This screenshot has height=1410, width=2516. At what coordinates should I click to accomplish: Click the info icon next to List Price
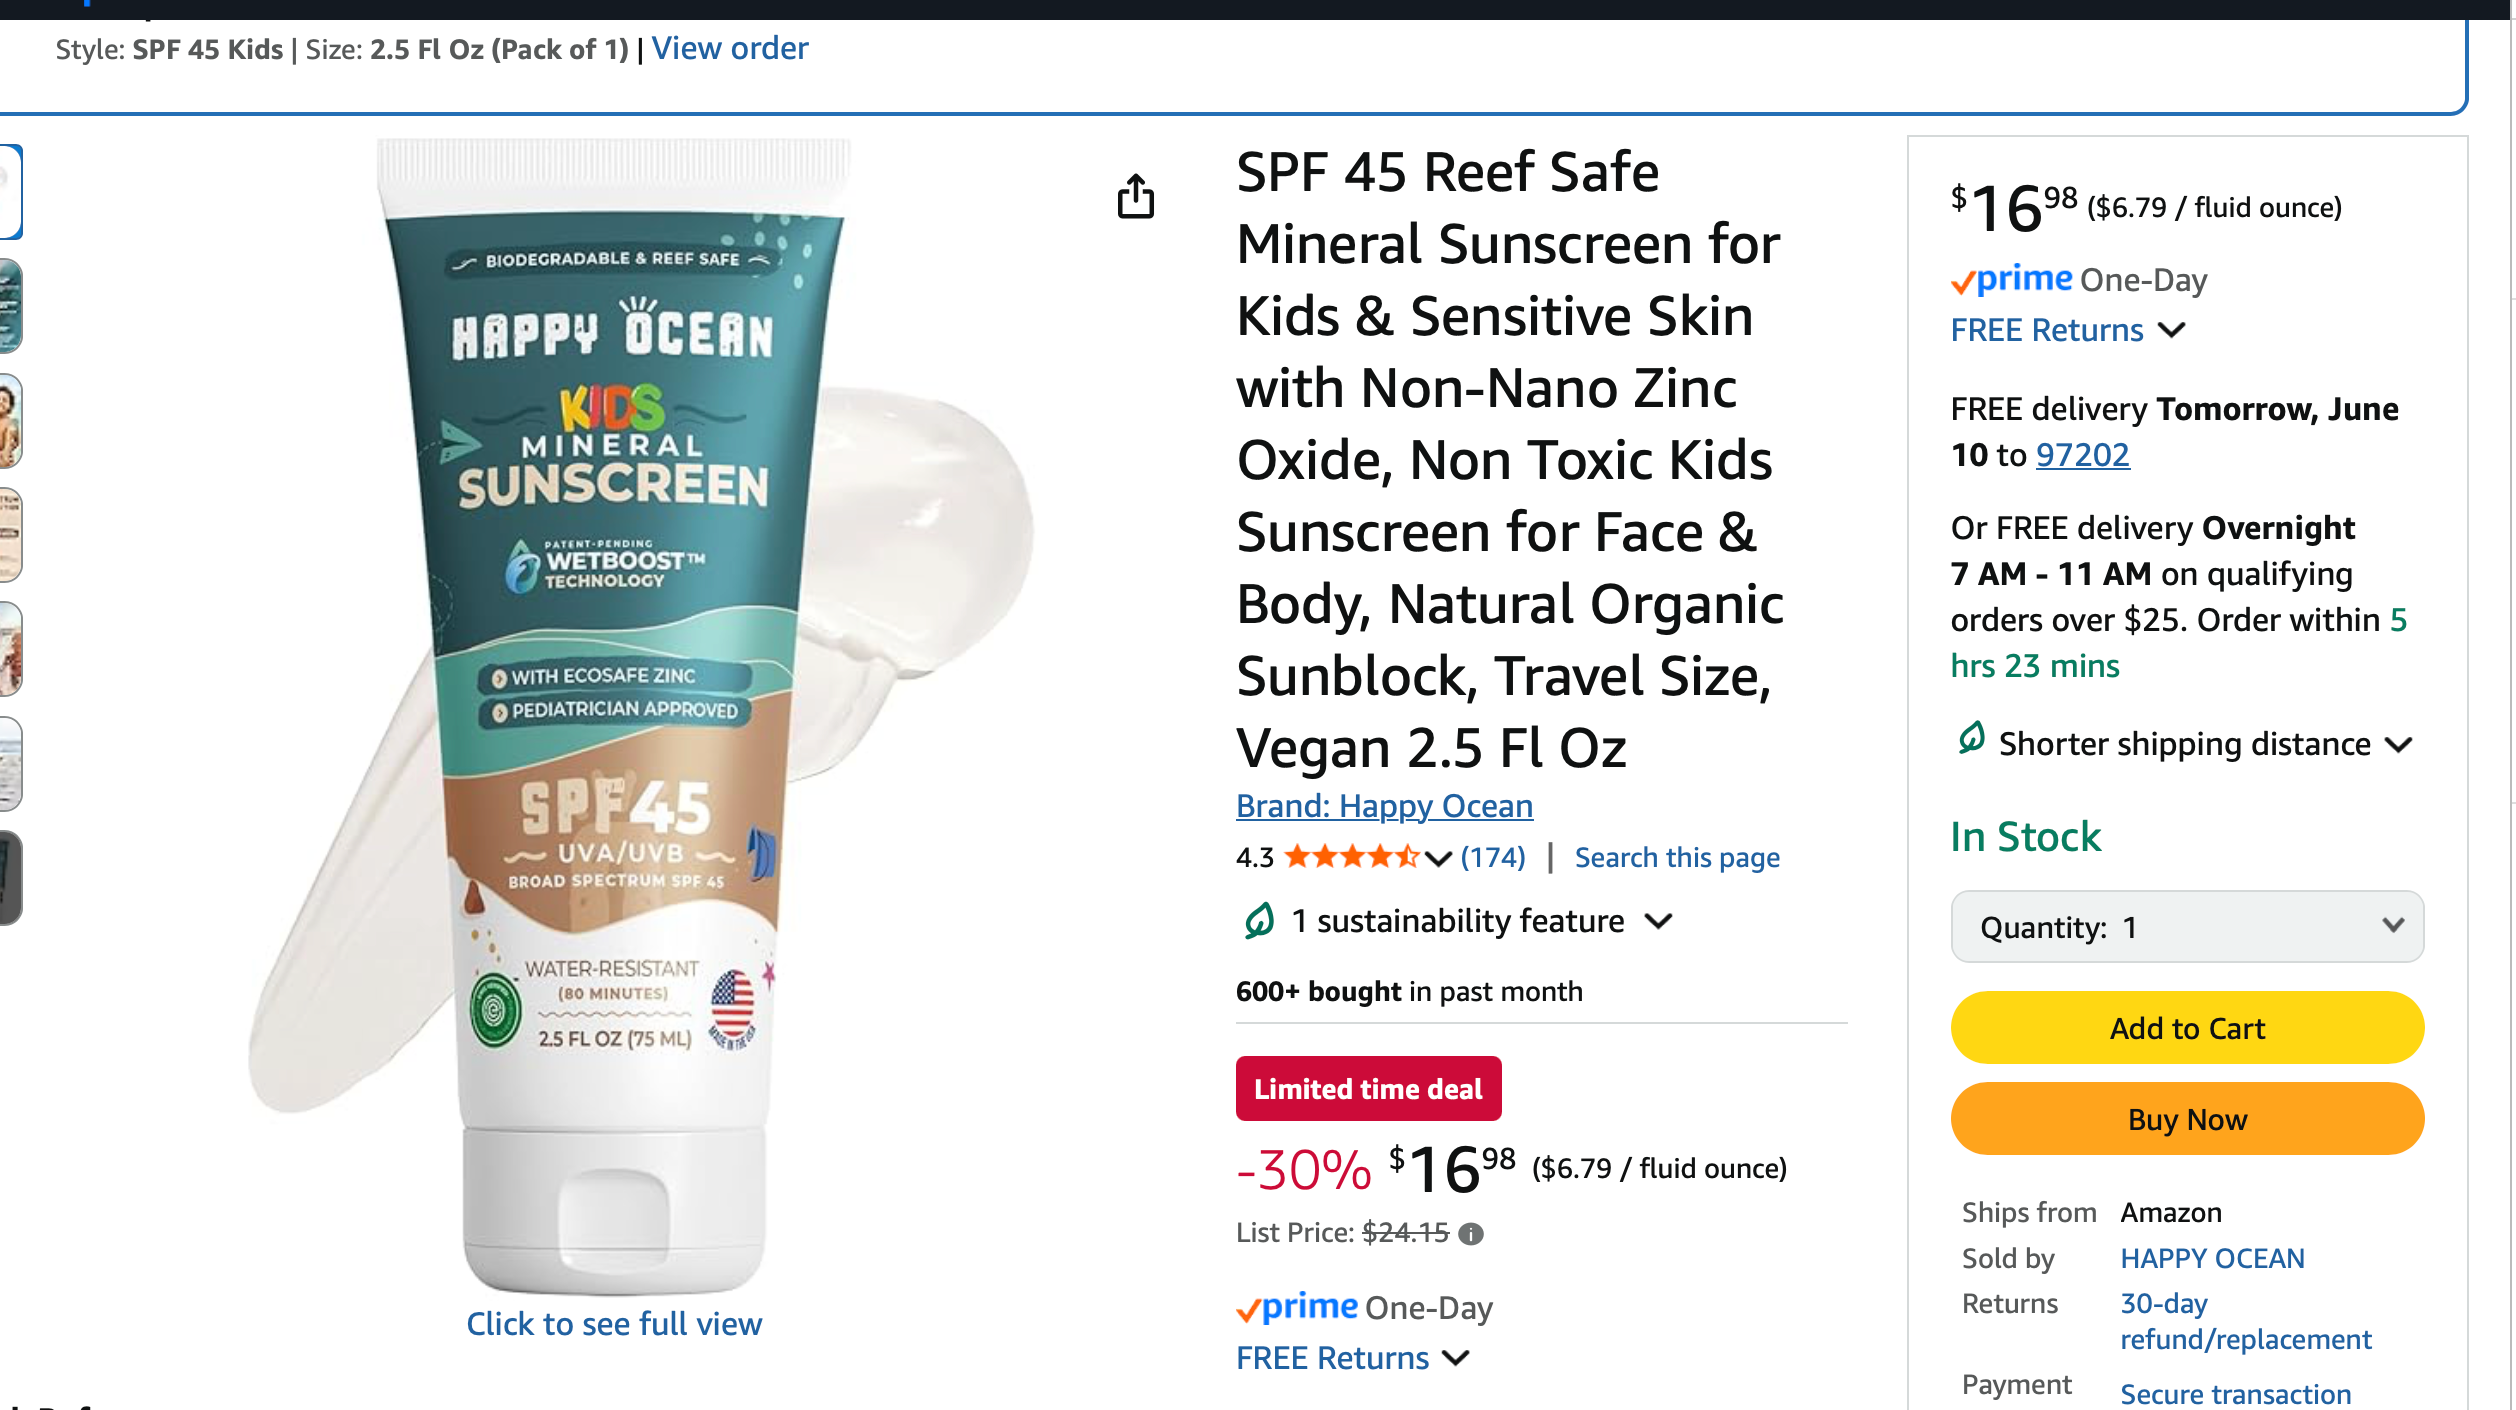(1470, 1234)
